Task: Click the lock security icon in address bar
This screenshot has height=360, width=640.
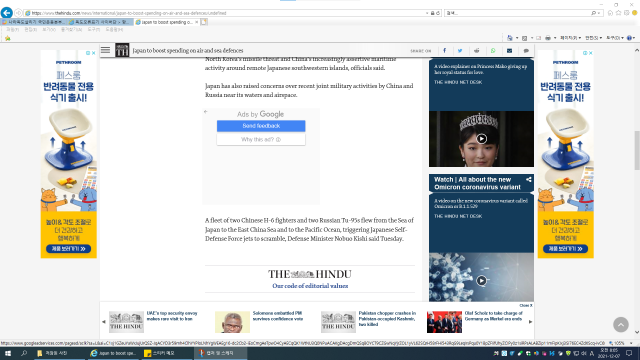Action: pyautogui.click(x=433, y=13)
